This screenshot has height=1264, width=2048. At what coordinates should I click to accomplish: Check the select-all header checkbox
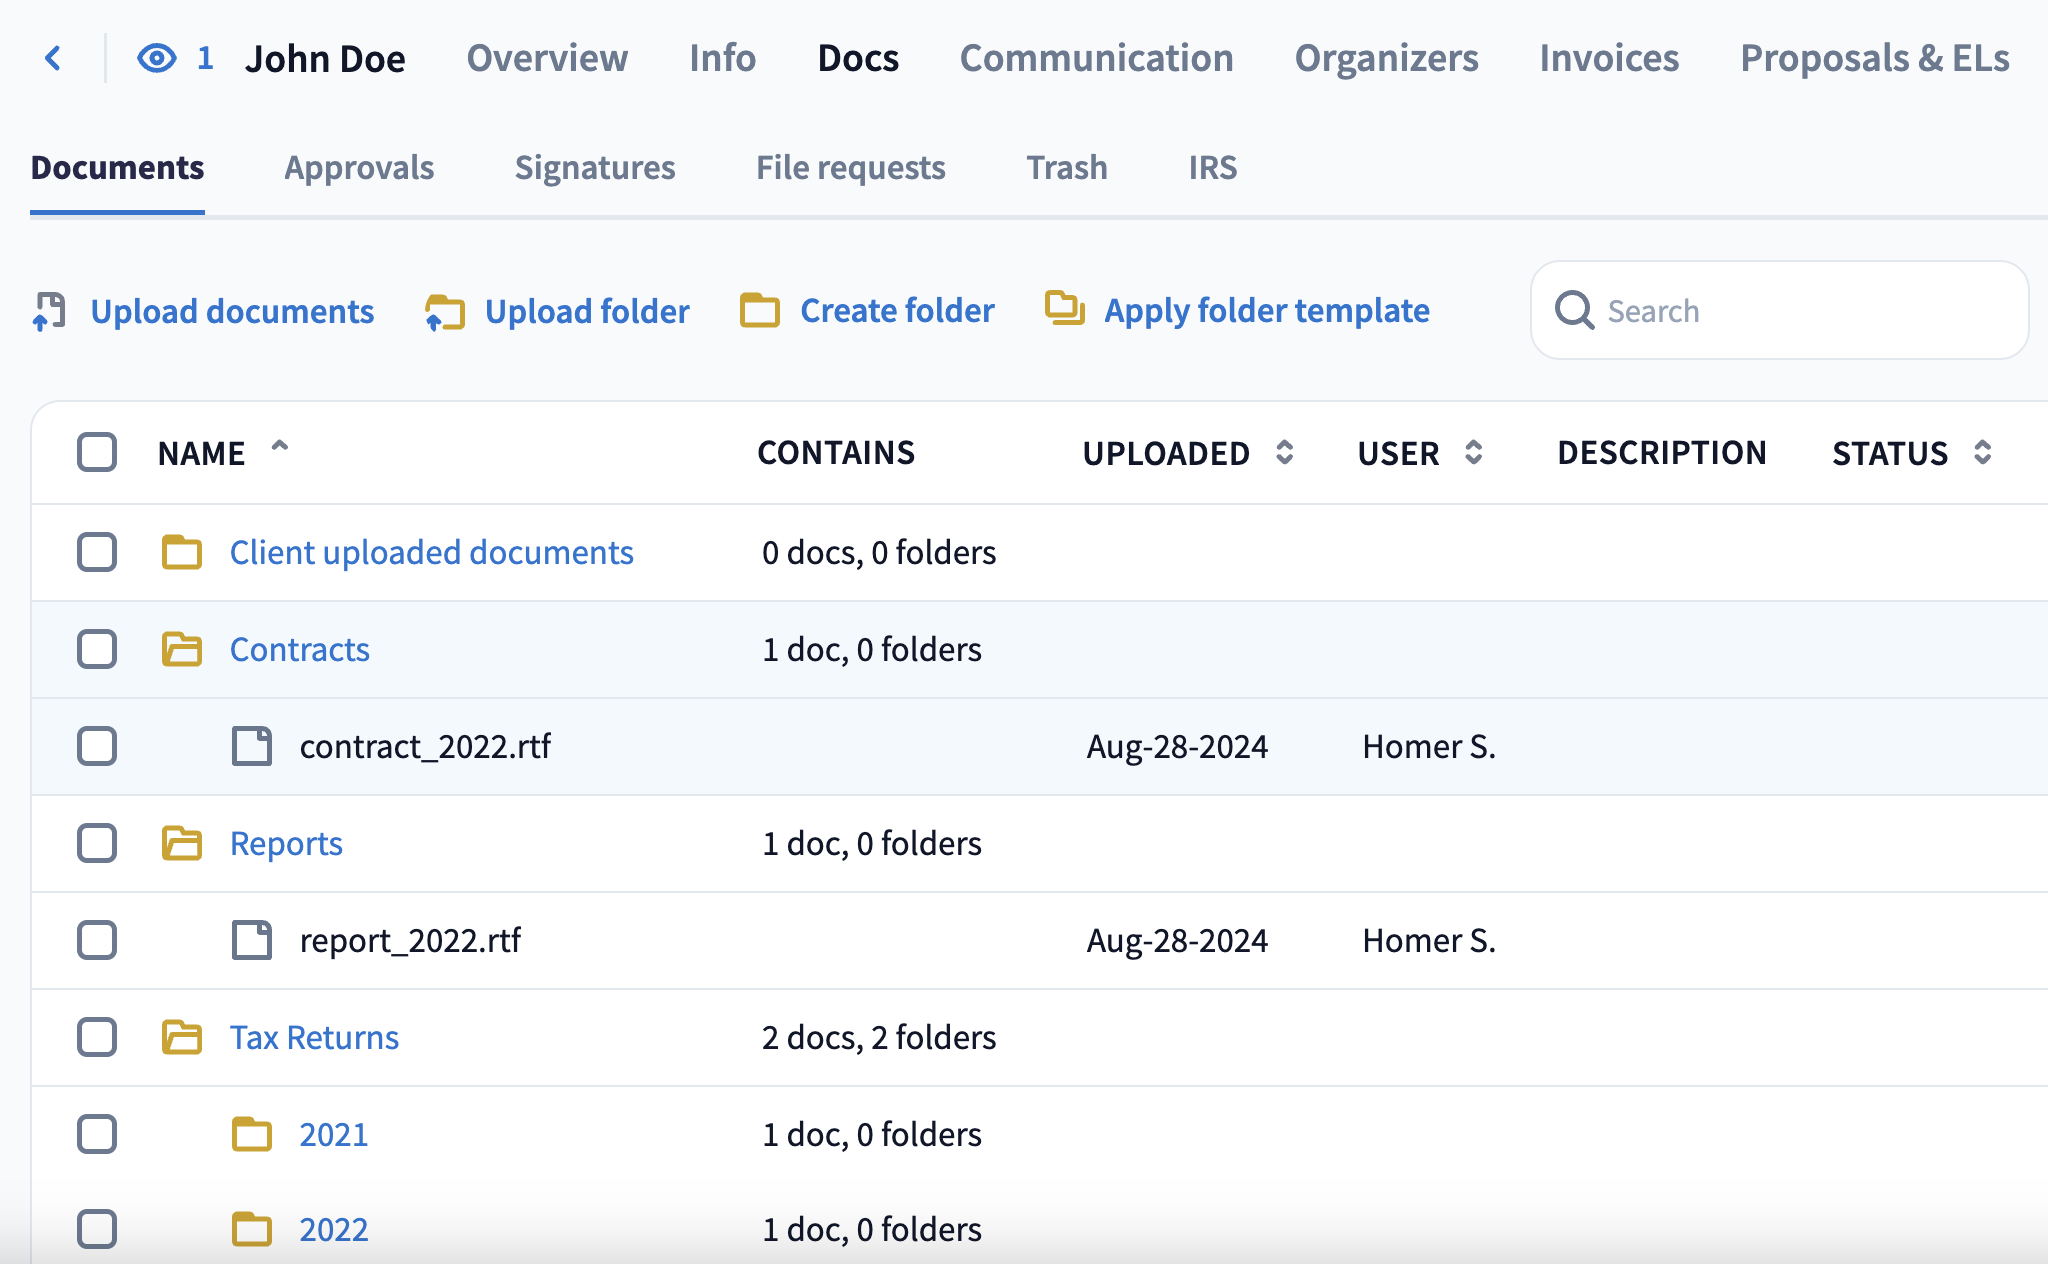97,452
